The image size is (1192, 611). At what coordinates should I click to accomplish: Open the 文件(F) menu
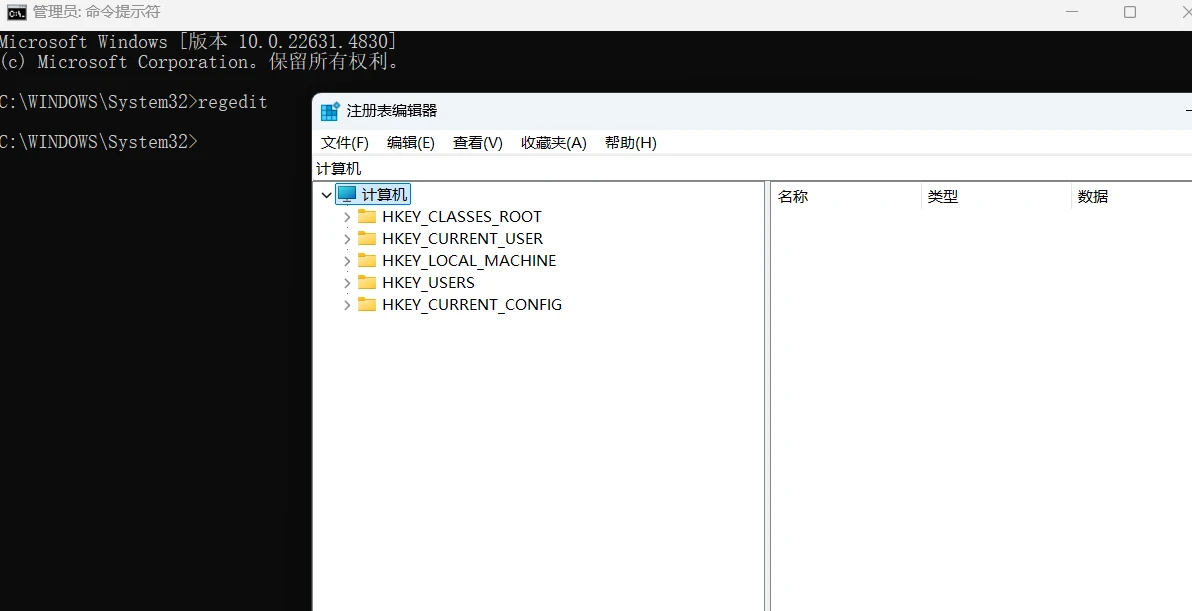click(344, 142)
